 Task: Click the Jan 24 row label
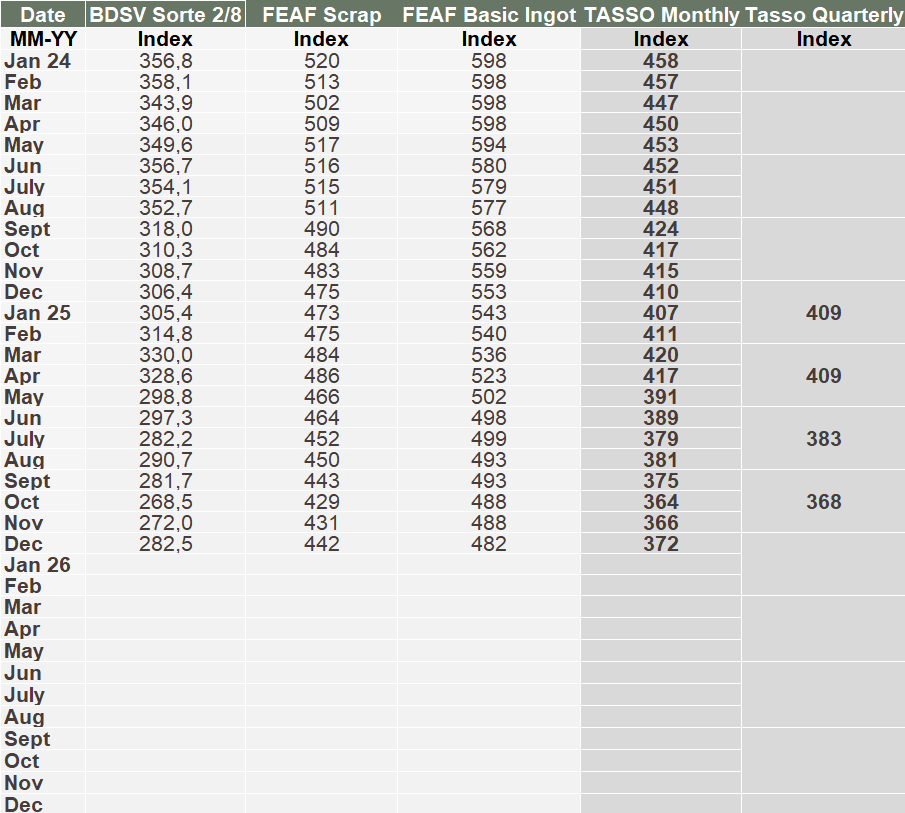pos(38,60)
